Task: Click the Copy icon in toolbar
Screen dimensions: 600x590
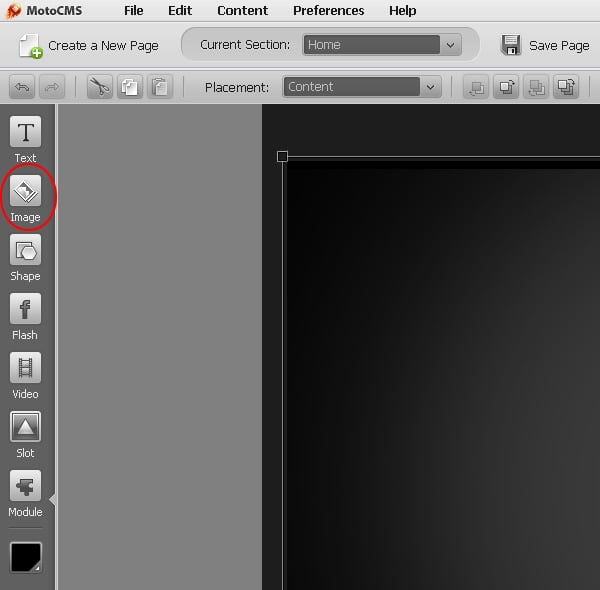Action: [x=130, y=87]
